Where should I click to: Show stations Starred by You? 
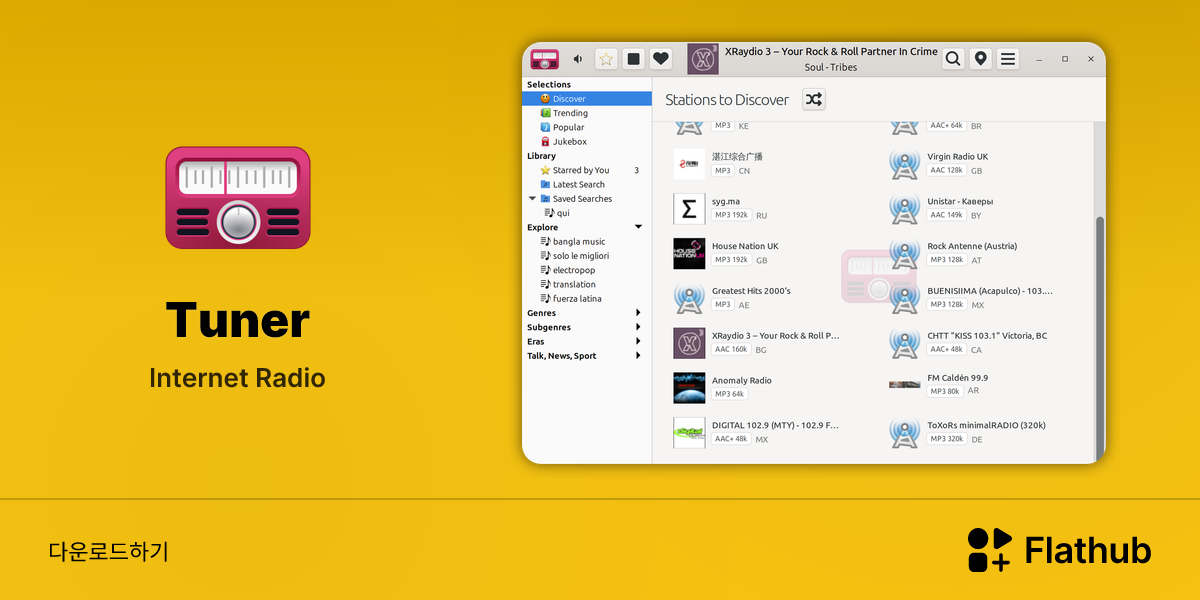coord(587,170)
